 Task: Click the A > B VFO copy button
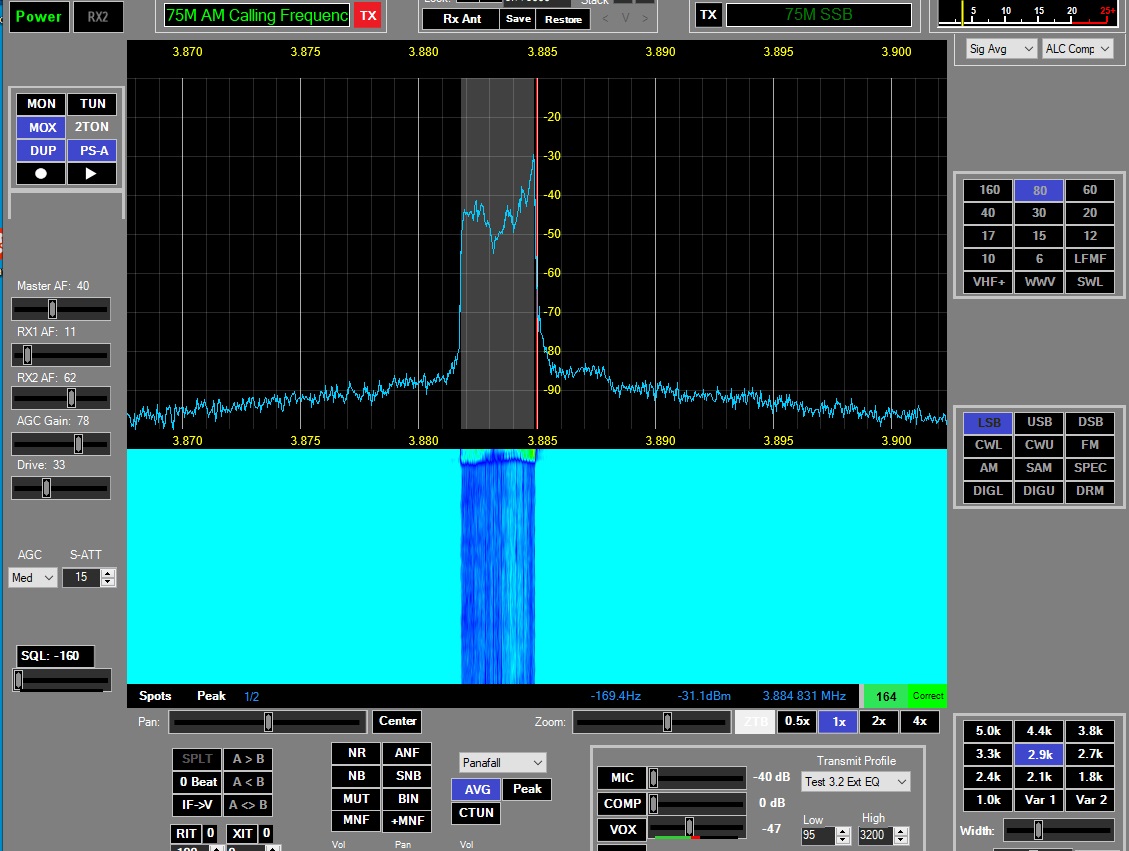248,759
